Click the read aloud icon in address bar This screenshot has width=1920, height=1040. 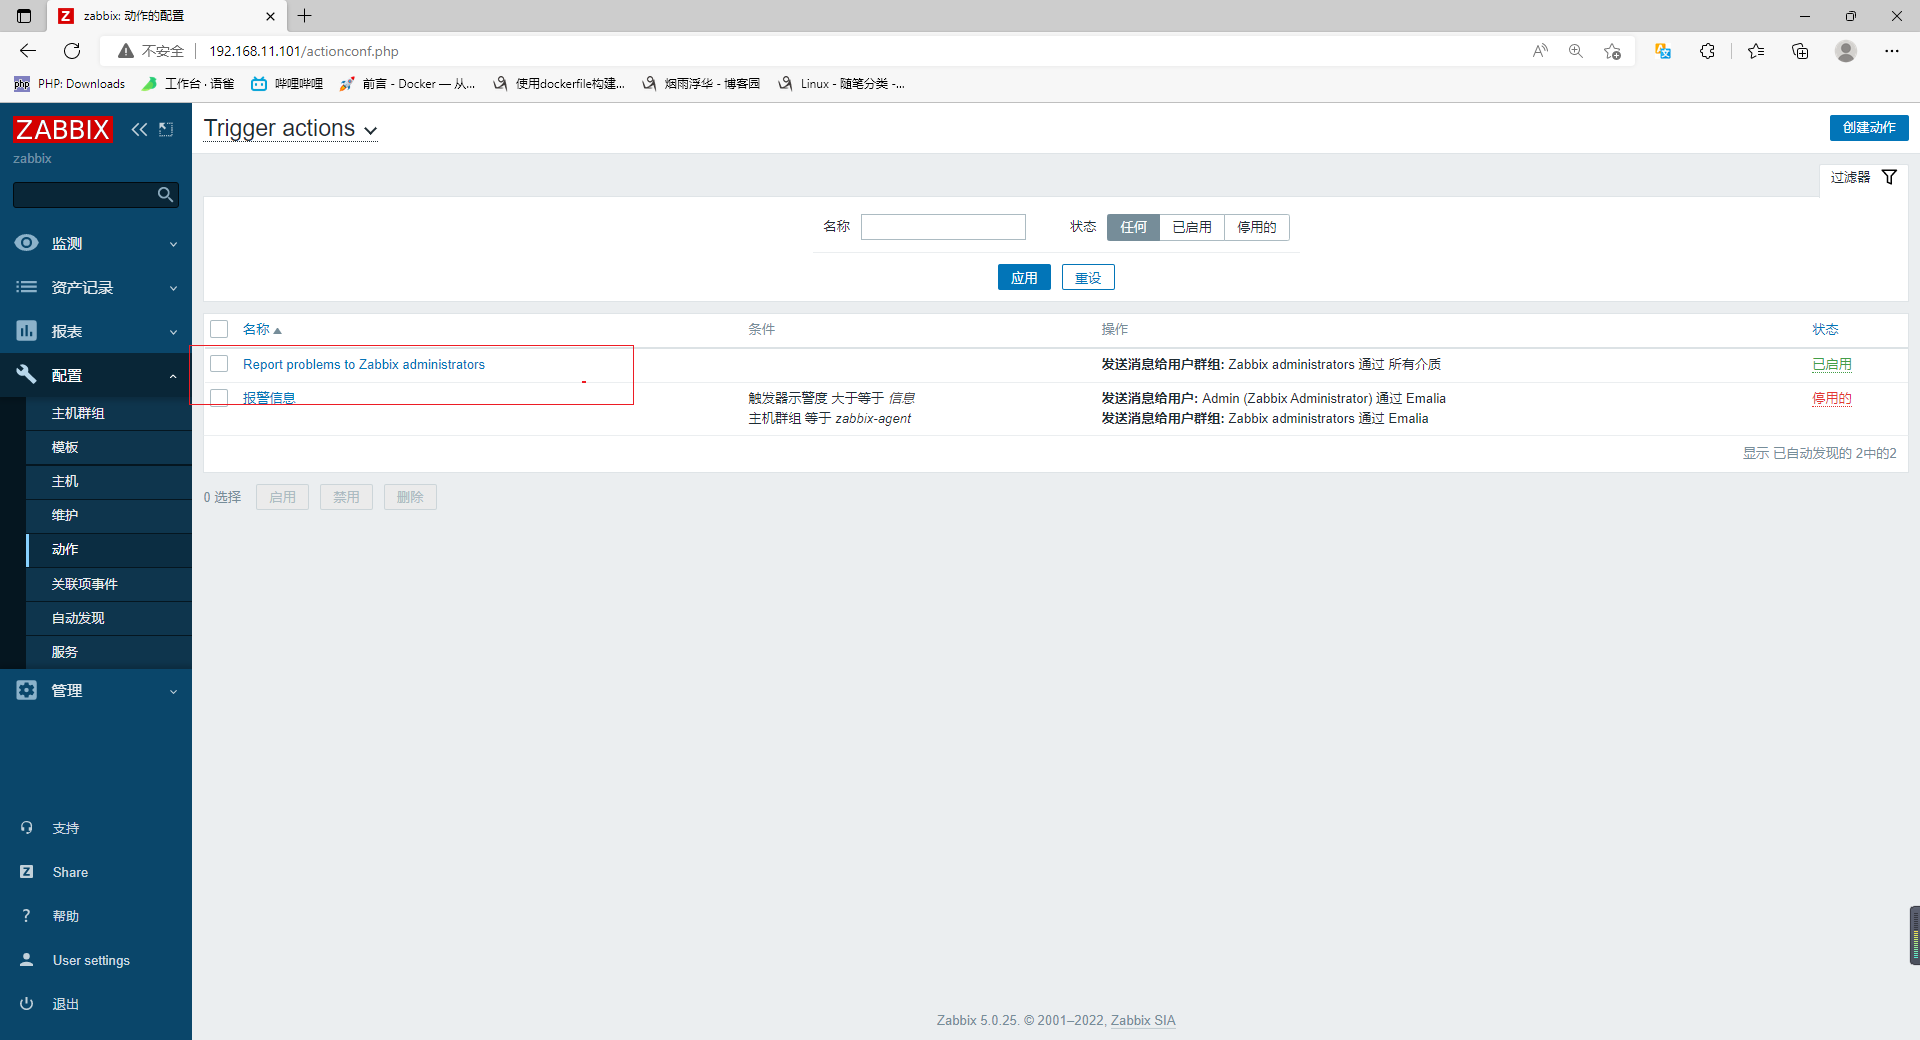pos(1540,51)
